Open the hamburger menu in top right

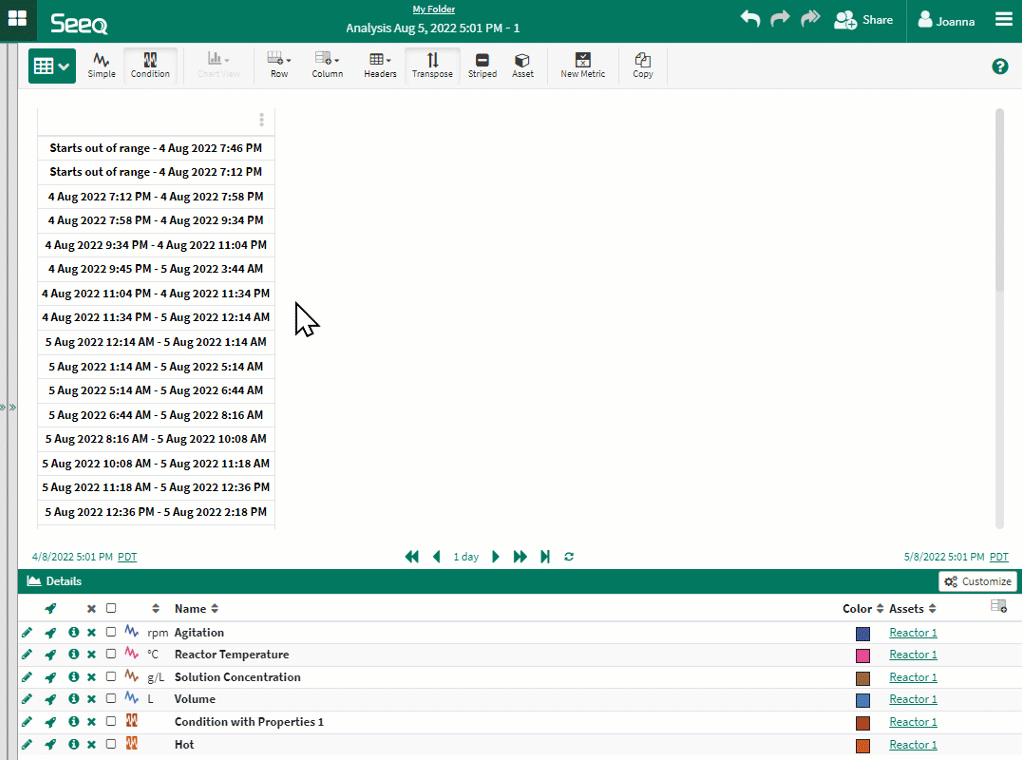point(1003,20)
